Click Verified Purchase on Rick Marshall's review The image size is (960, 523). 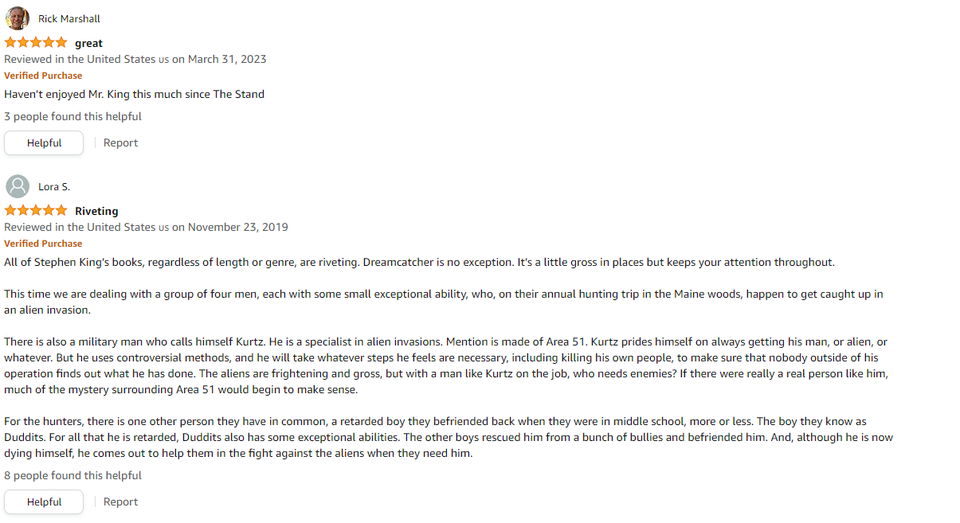point(43,76)
